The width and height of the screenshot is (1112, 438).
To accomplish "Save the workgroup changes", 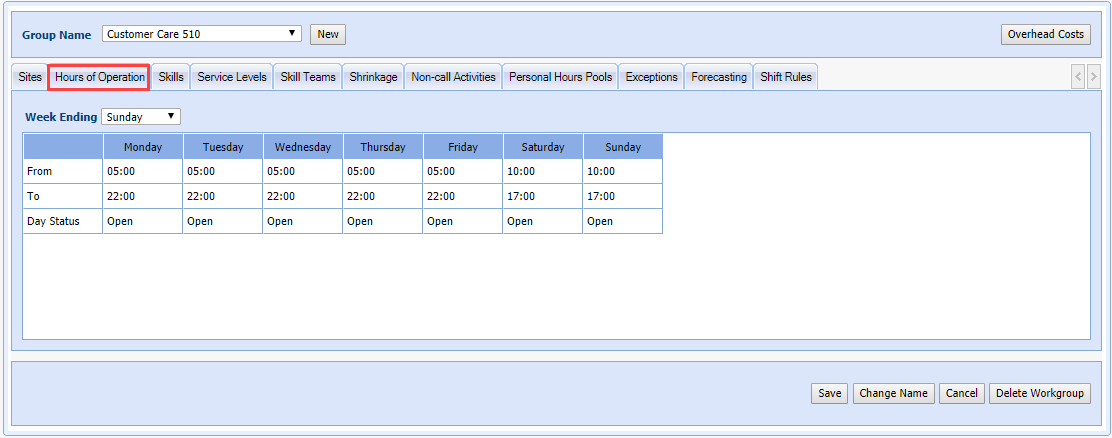I will coord(829,393).
